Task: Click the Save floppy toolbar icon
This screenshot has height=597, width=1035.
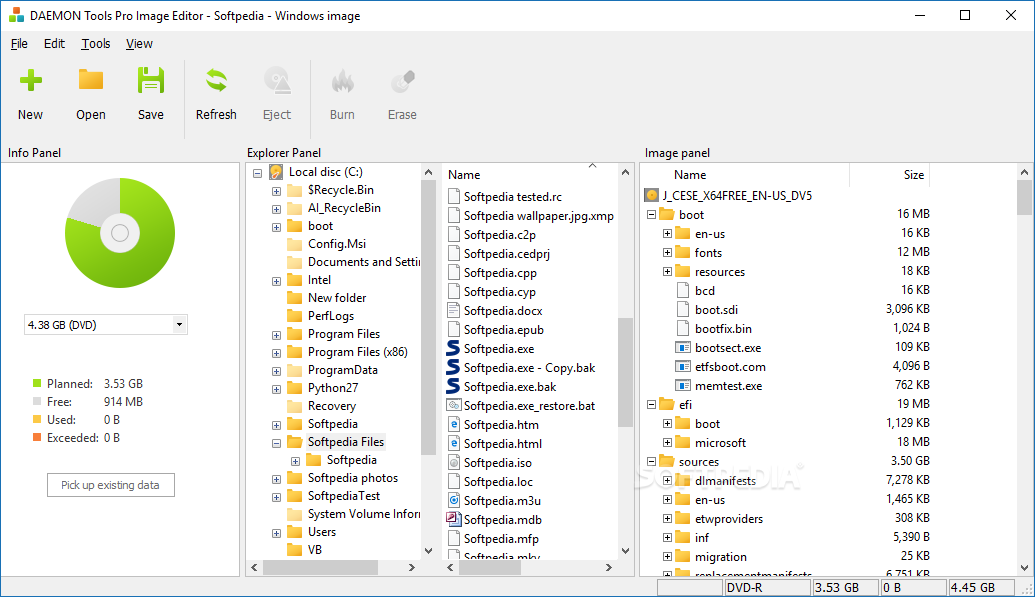Action: click(x=150, y=81)
